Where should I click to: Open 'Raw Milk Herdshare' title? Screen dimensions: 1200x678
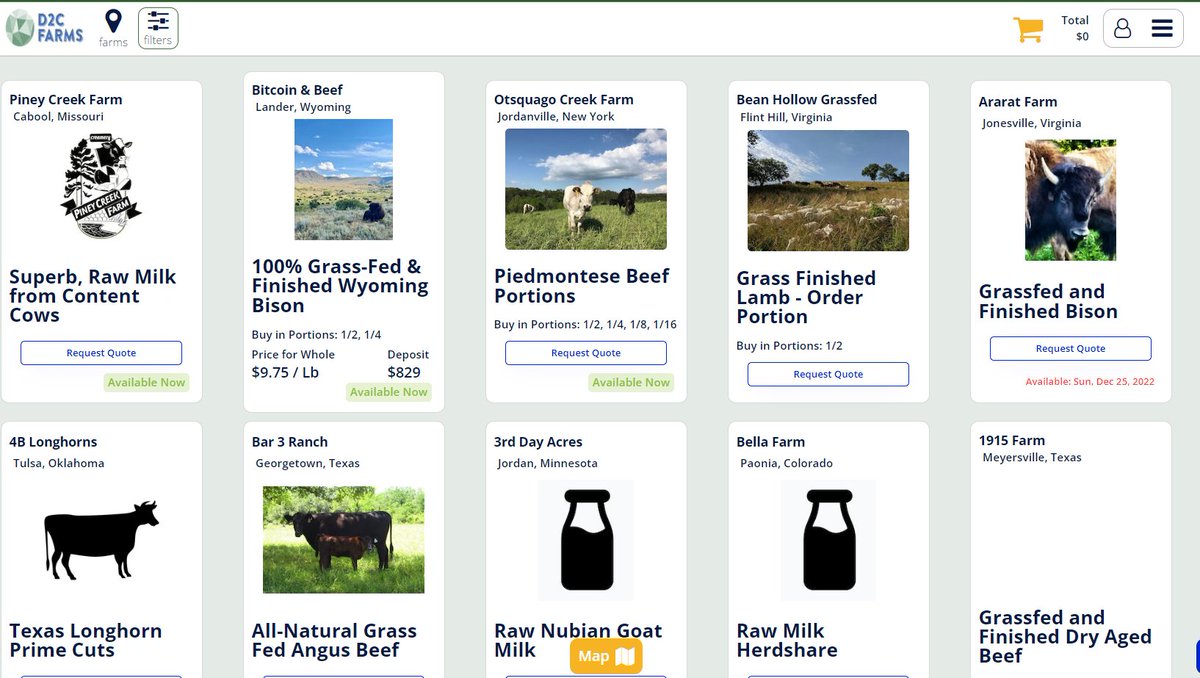[x=787, y=640]
